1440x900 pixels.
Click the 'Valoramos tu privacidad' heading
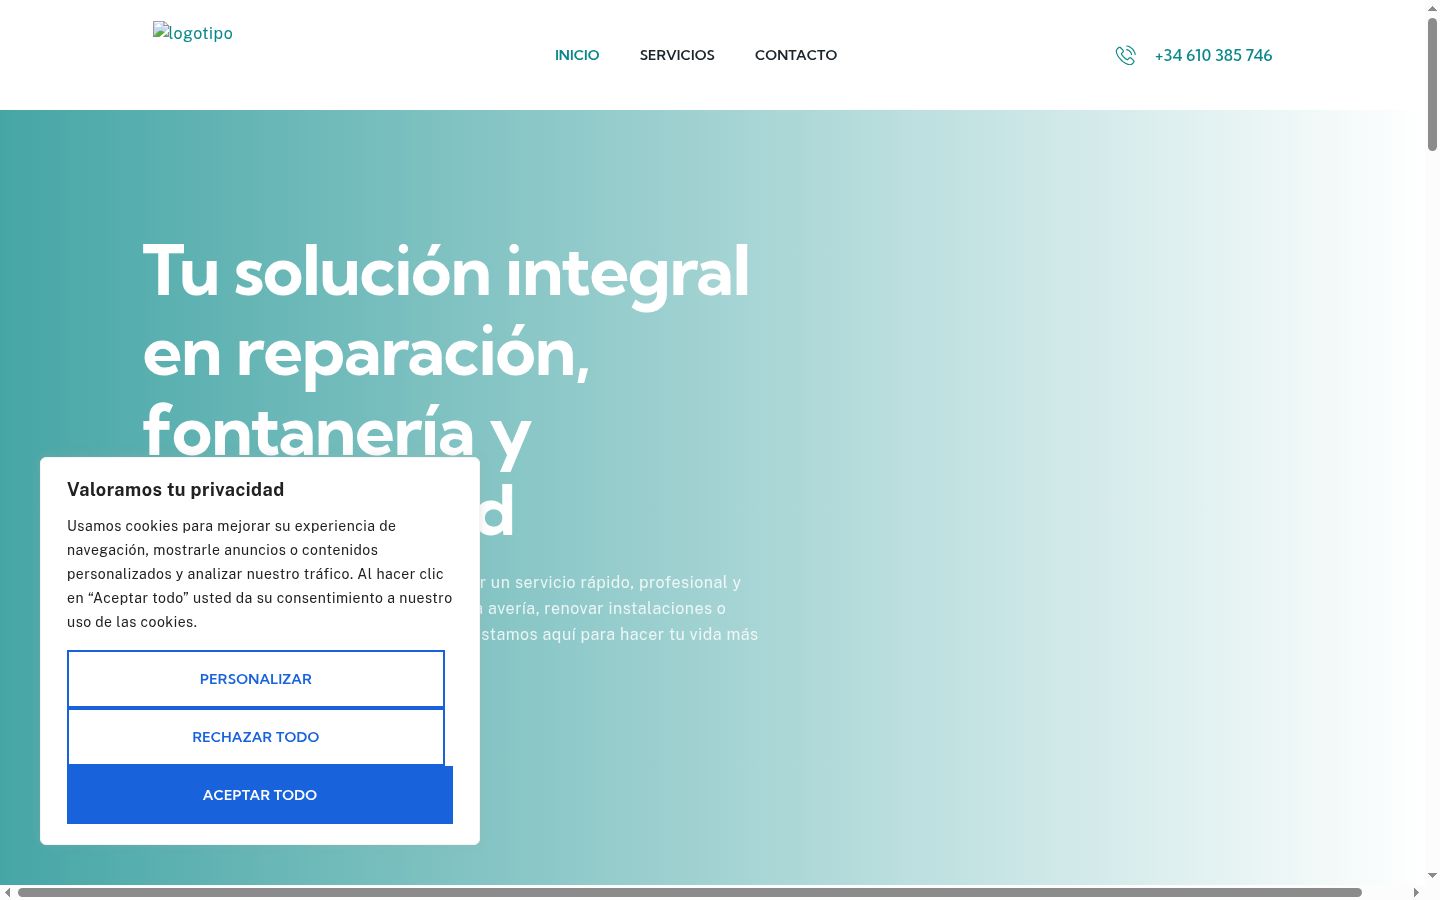(x=176, y=489)
